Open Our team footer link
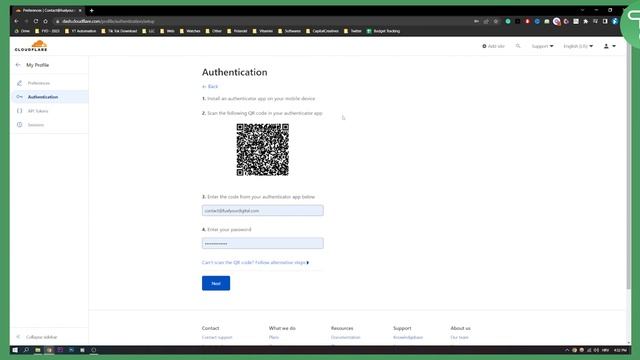Image resolution: width=640 pixels, height=360 pixels. click(x=460, y=338)
